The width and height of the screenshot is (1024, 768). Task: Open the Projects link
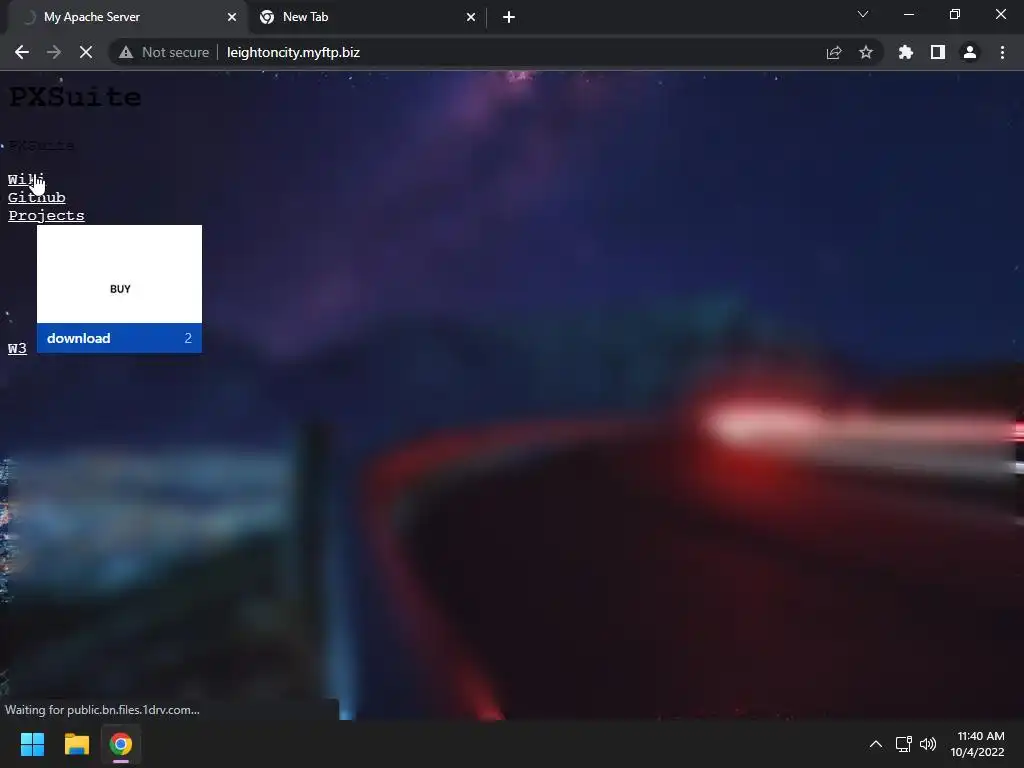[x=46, y=216]
